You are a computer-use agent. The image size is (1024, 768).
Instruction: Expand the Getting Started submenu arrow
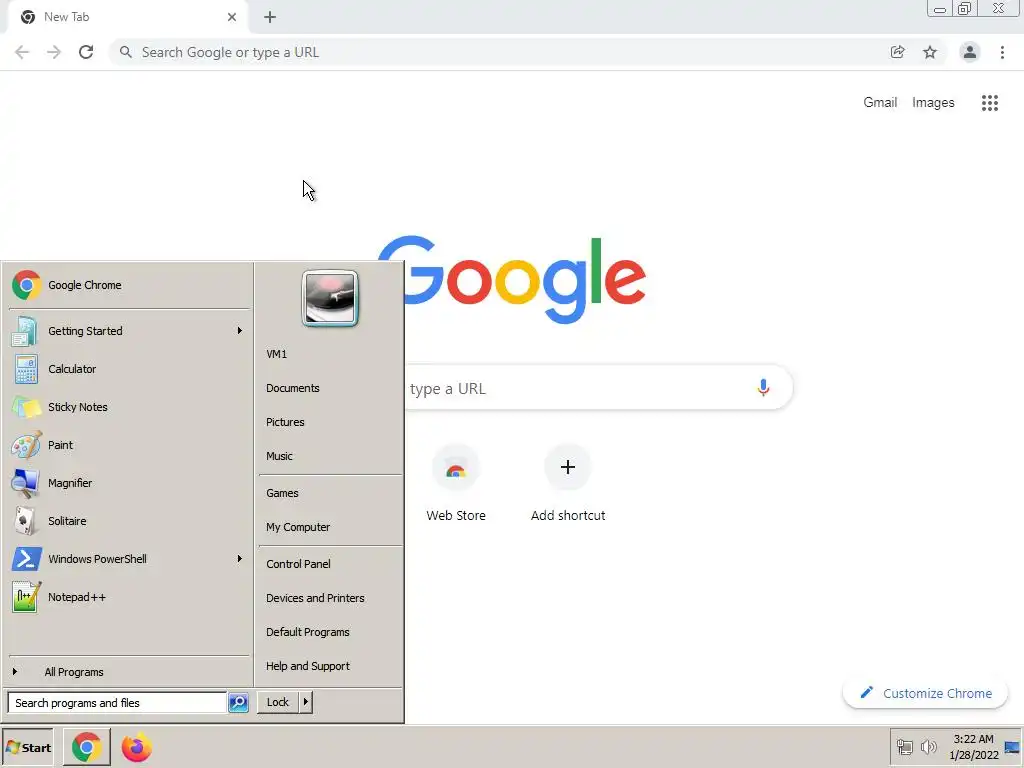pyautogui.click(x=240, y=331)
